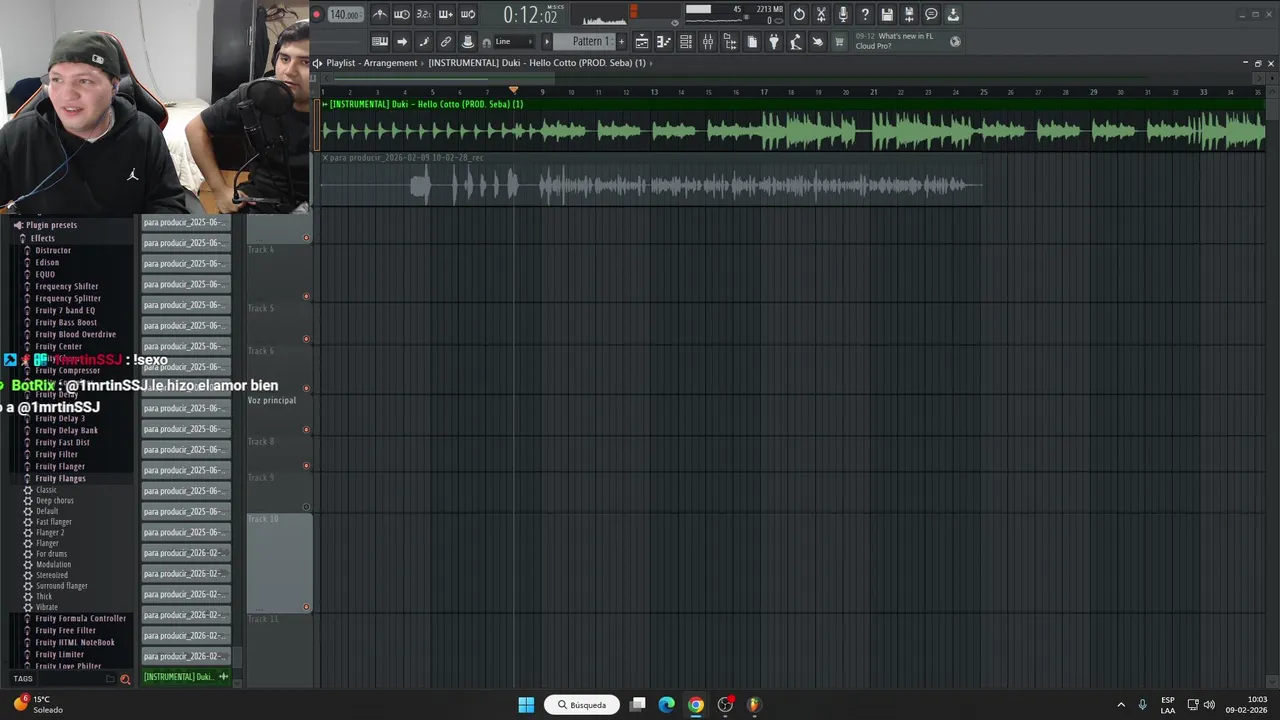Viewport: 1280px width, 720px height.
Task: Click the globe icon in news panel
Action: 955,41
